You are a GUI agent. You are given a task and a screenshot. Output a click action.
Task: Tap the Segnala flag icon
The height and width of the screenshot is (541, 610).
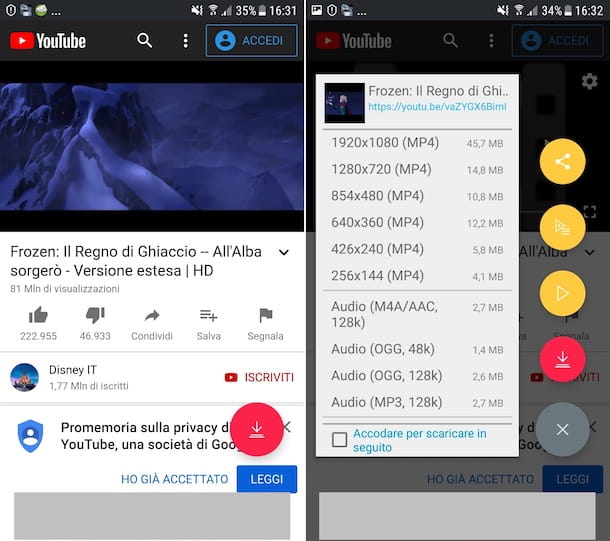coord(265,316)
